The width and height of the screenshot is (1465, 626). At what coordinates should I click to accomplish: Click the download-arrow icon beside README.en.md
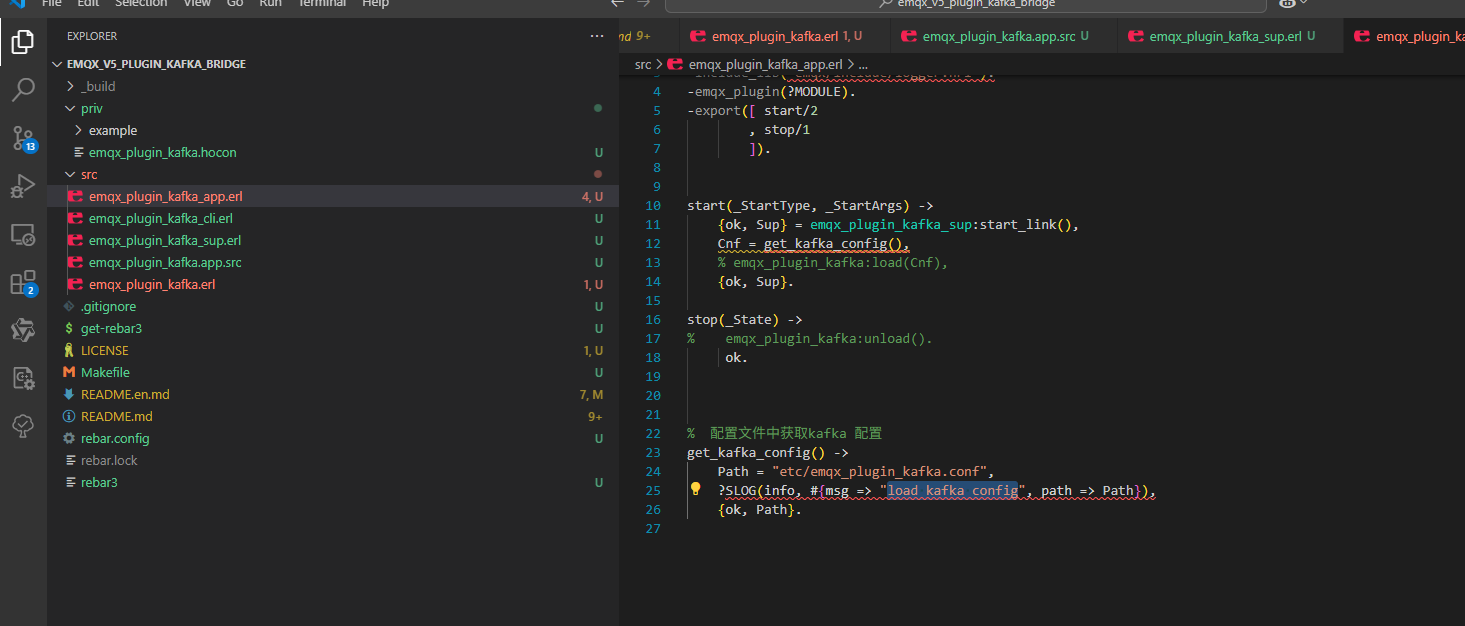pos(68,394)
